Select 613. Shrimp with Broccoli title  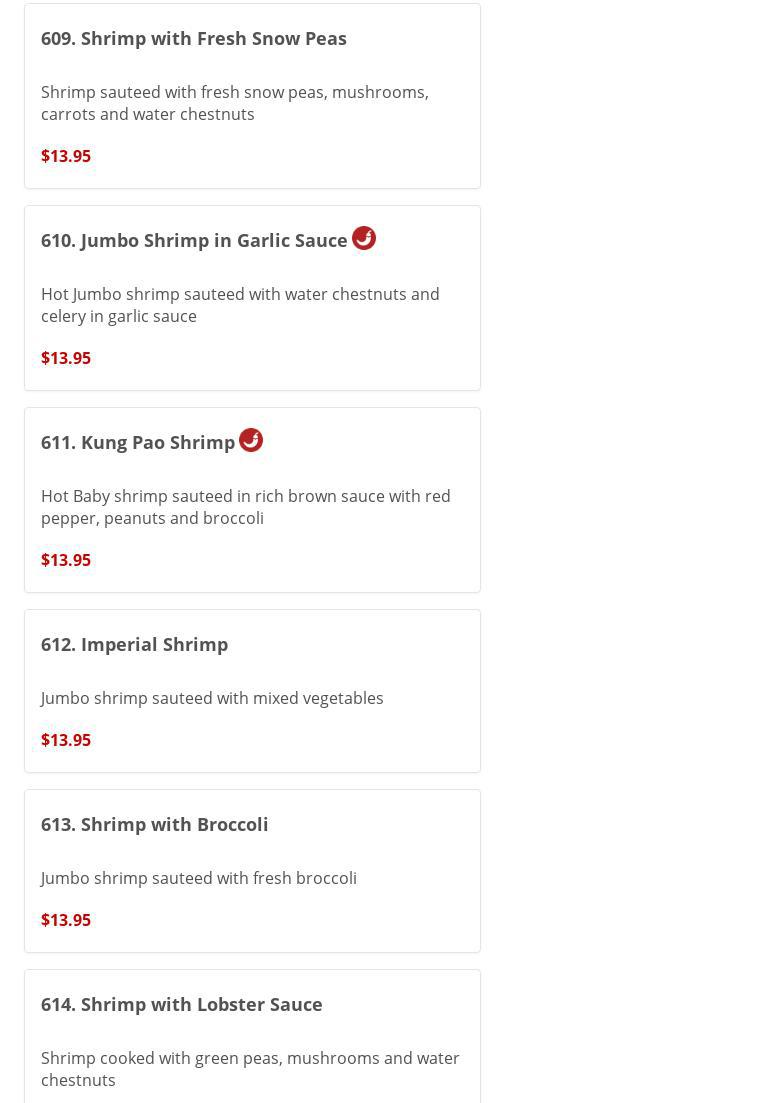tap(154, 824)
